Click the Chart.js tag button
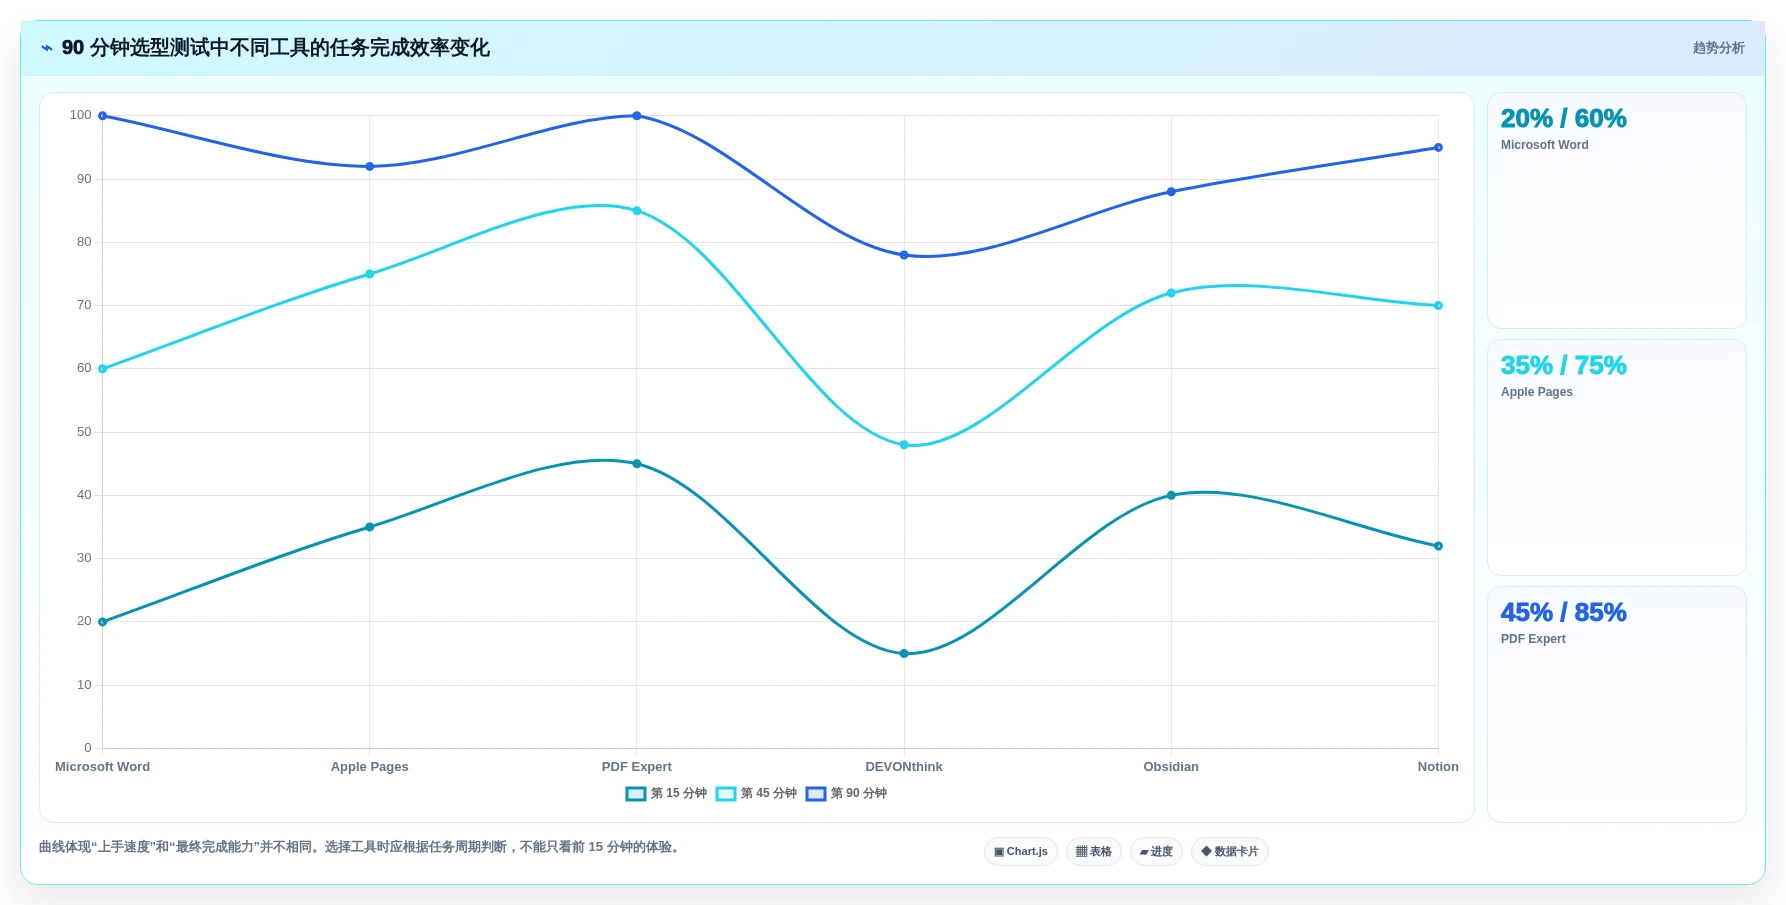The width and height of the screenshot is (1786, 905). pyautogui.click(x=1021, y=852)
